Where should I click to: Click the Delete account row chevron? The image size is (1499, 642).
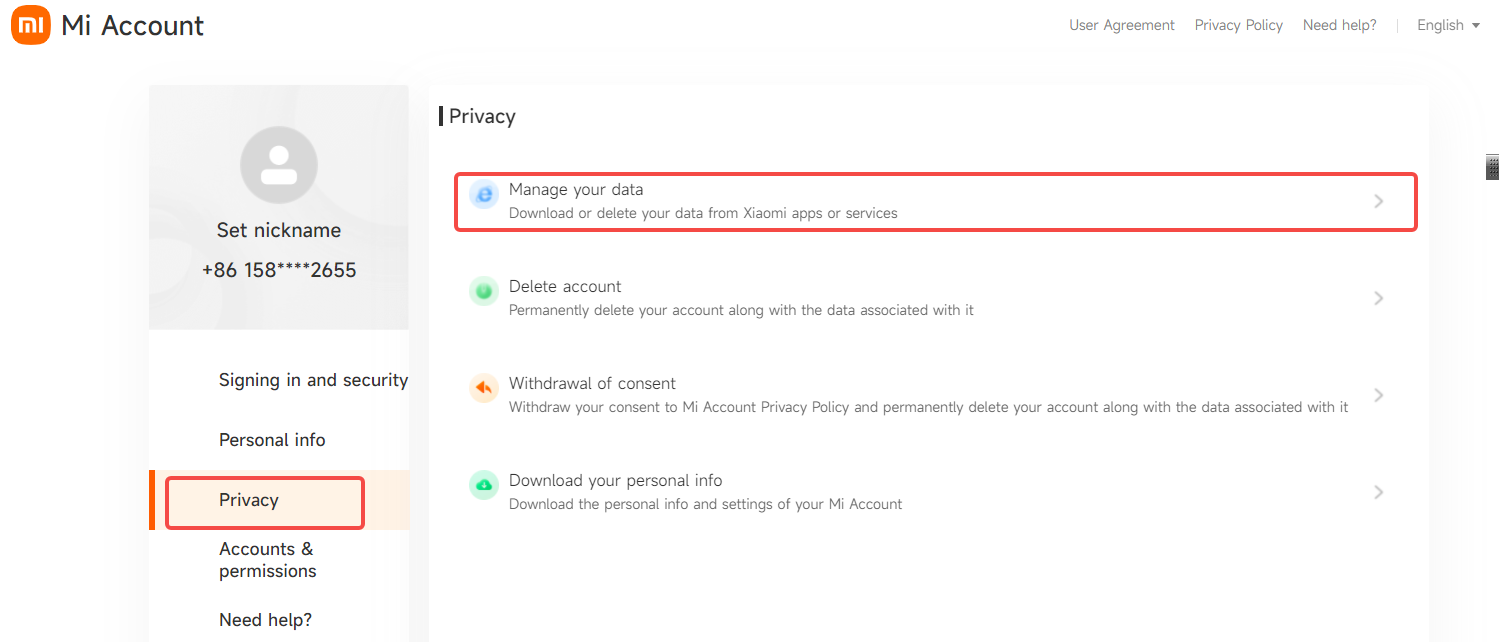[1378, 298]
